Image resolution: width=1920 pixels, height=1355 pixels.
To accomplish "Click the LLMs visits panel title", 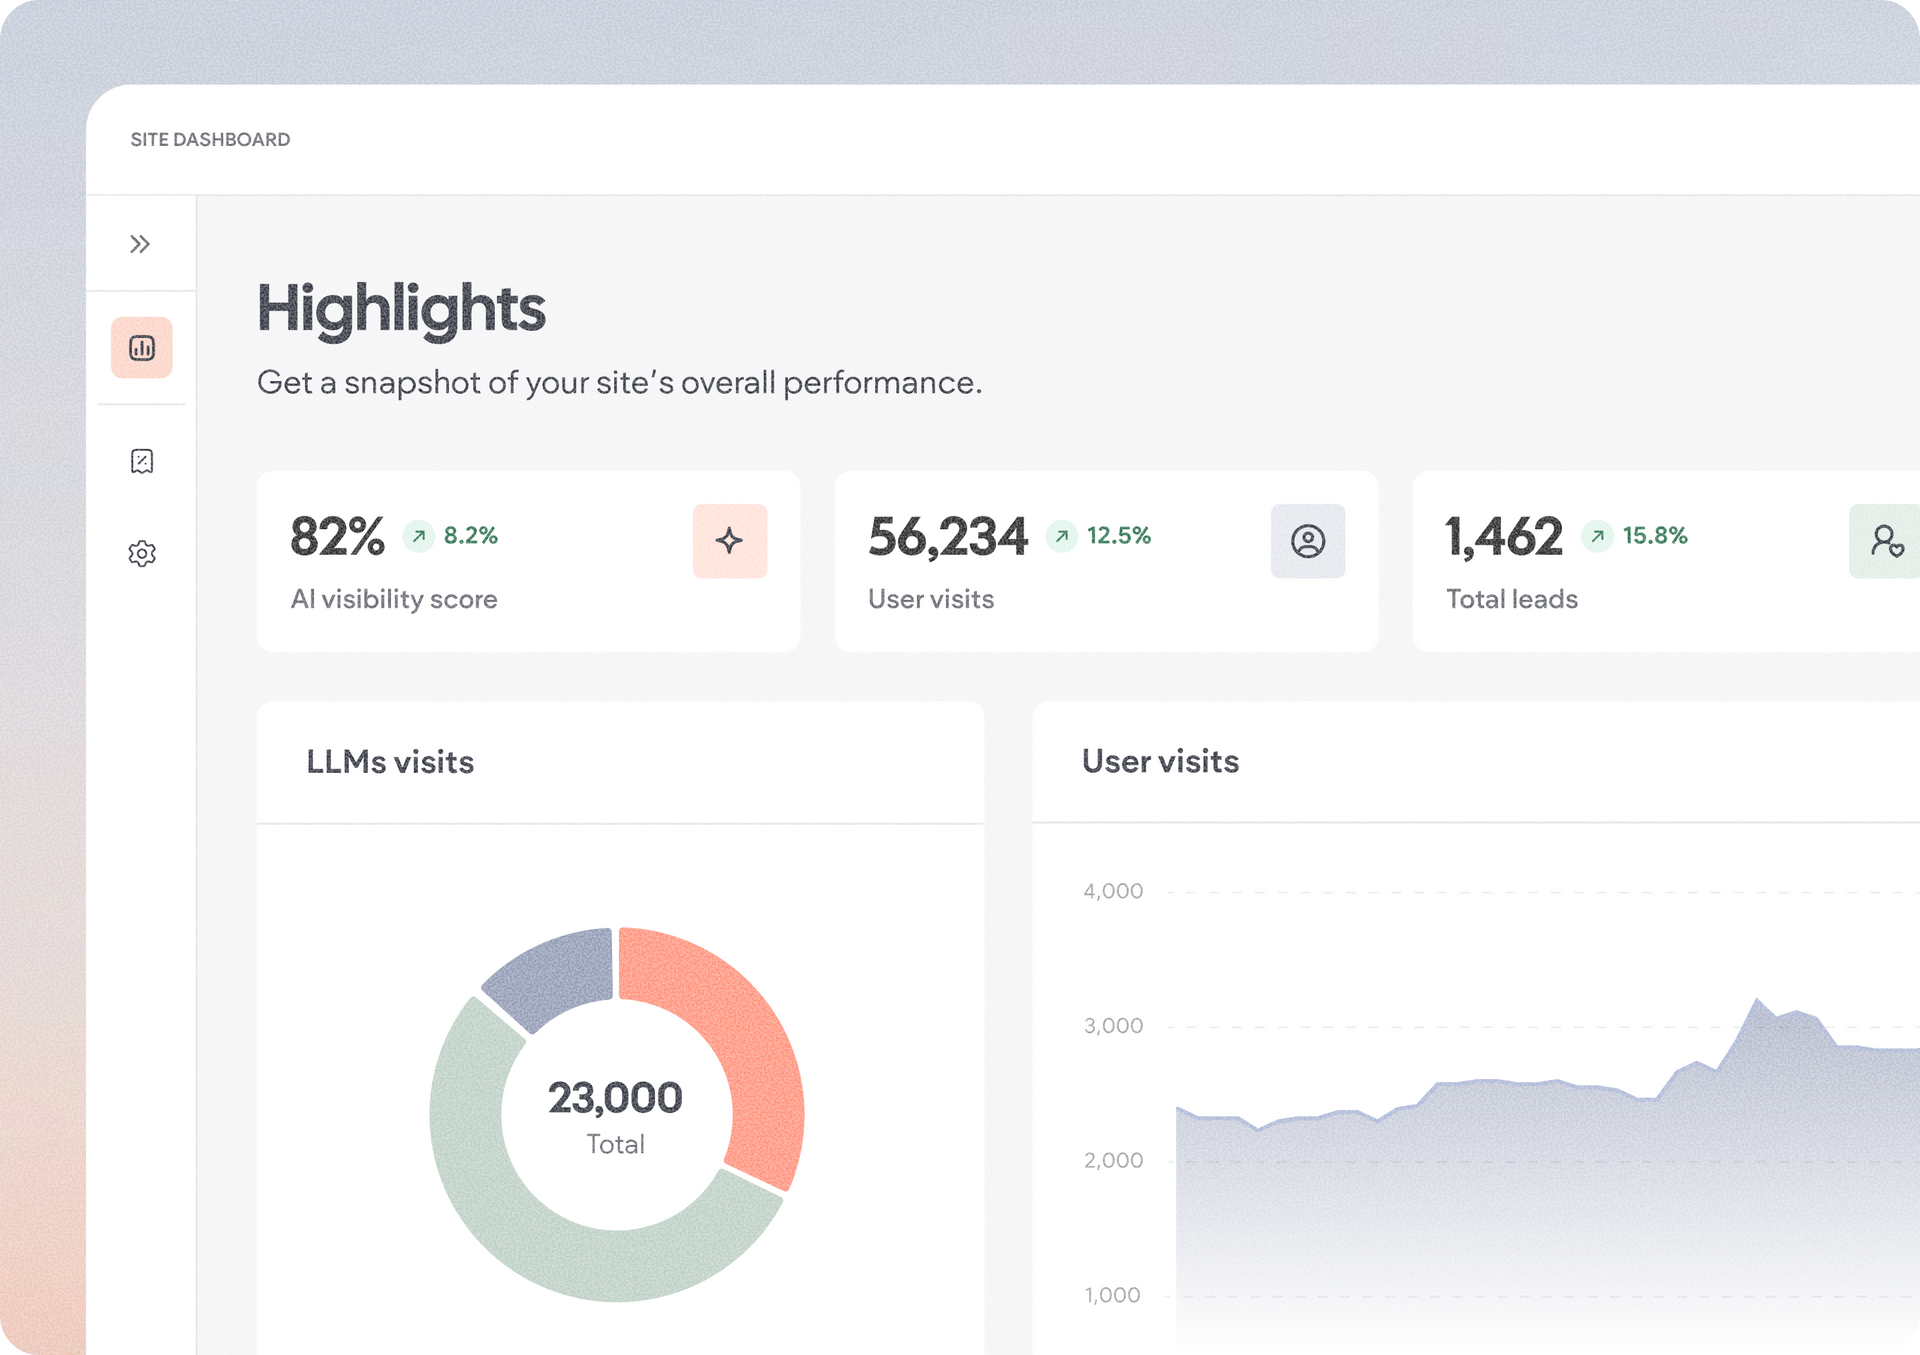I will tap(390, 762).
